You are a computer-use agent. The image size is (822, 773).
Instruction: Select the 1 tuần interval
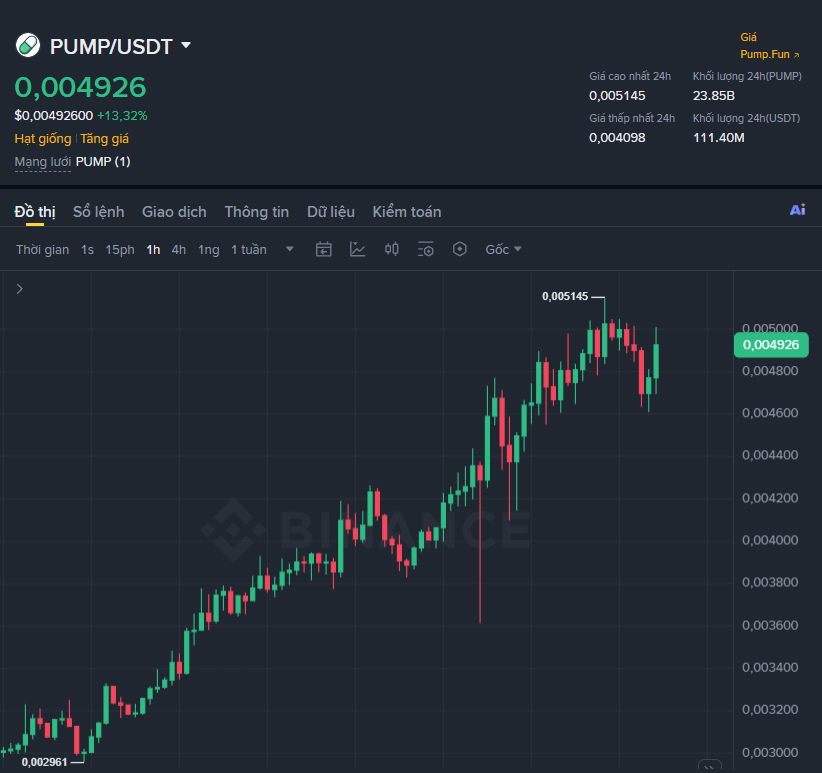click(x=248, y=249)
